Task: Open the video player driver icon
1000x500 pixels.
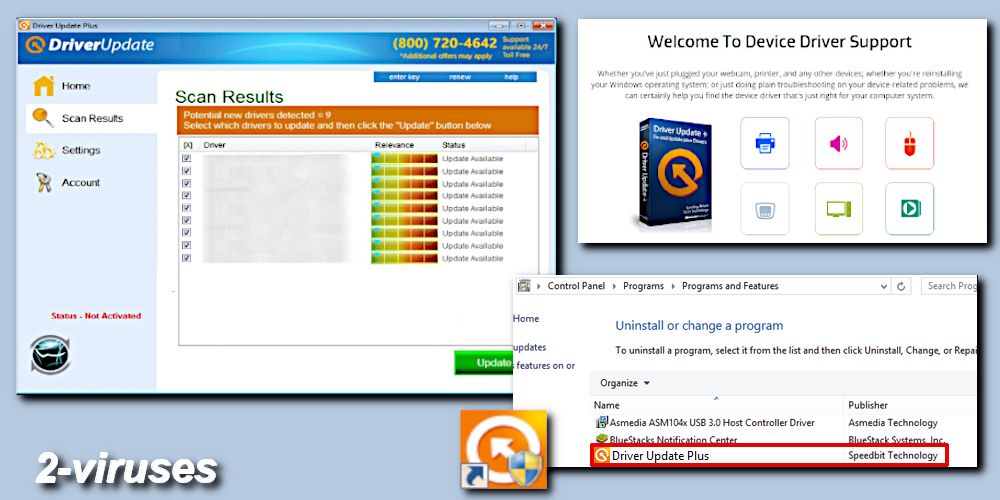Action: pyautogui.click(x=909, y=208)
